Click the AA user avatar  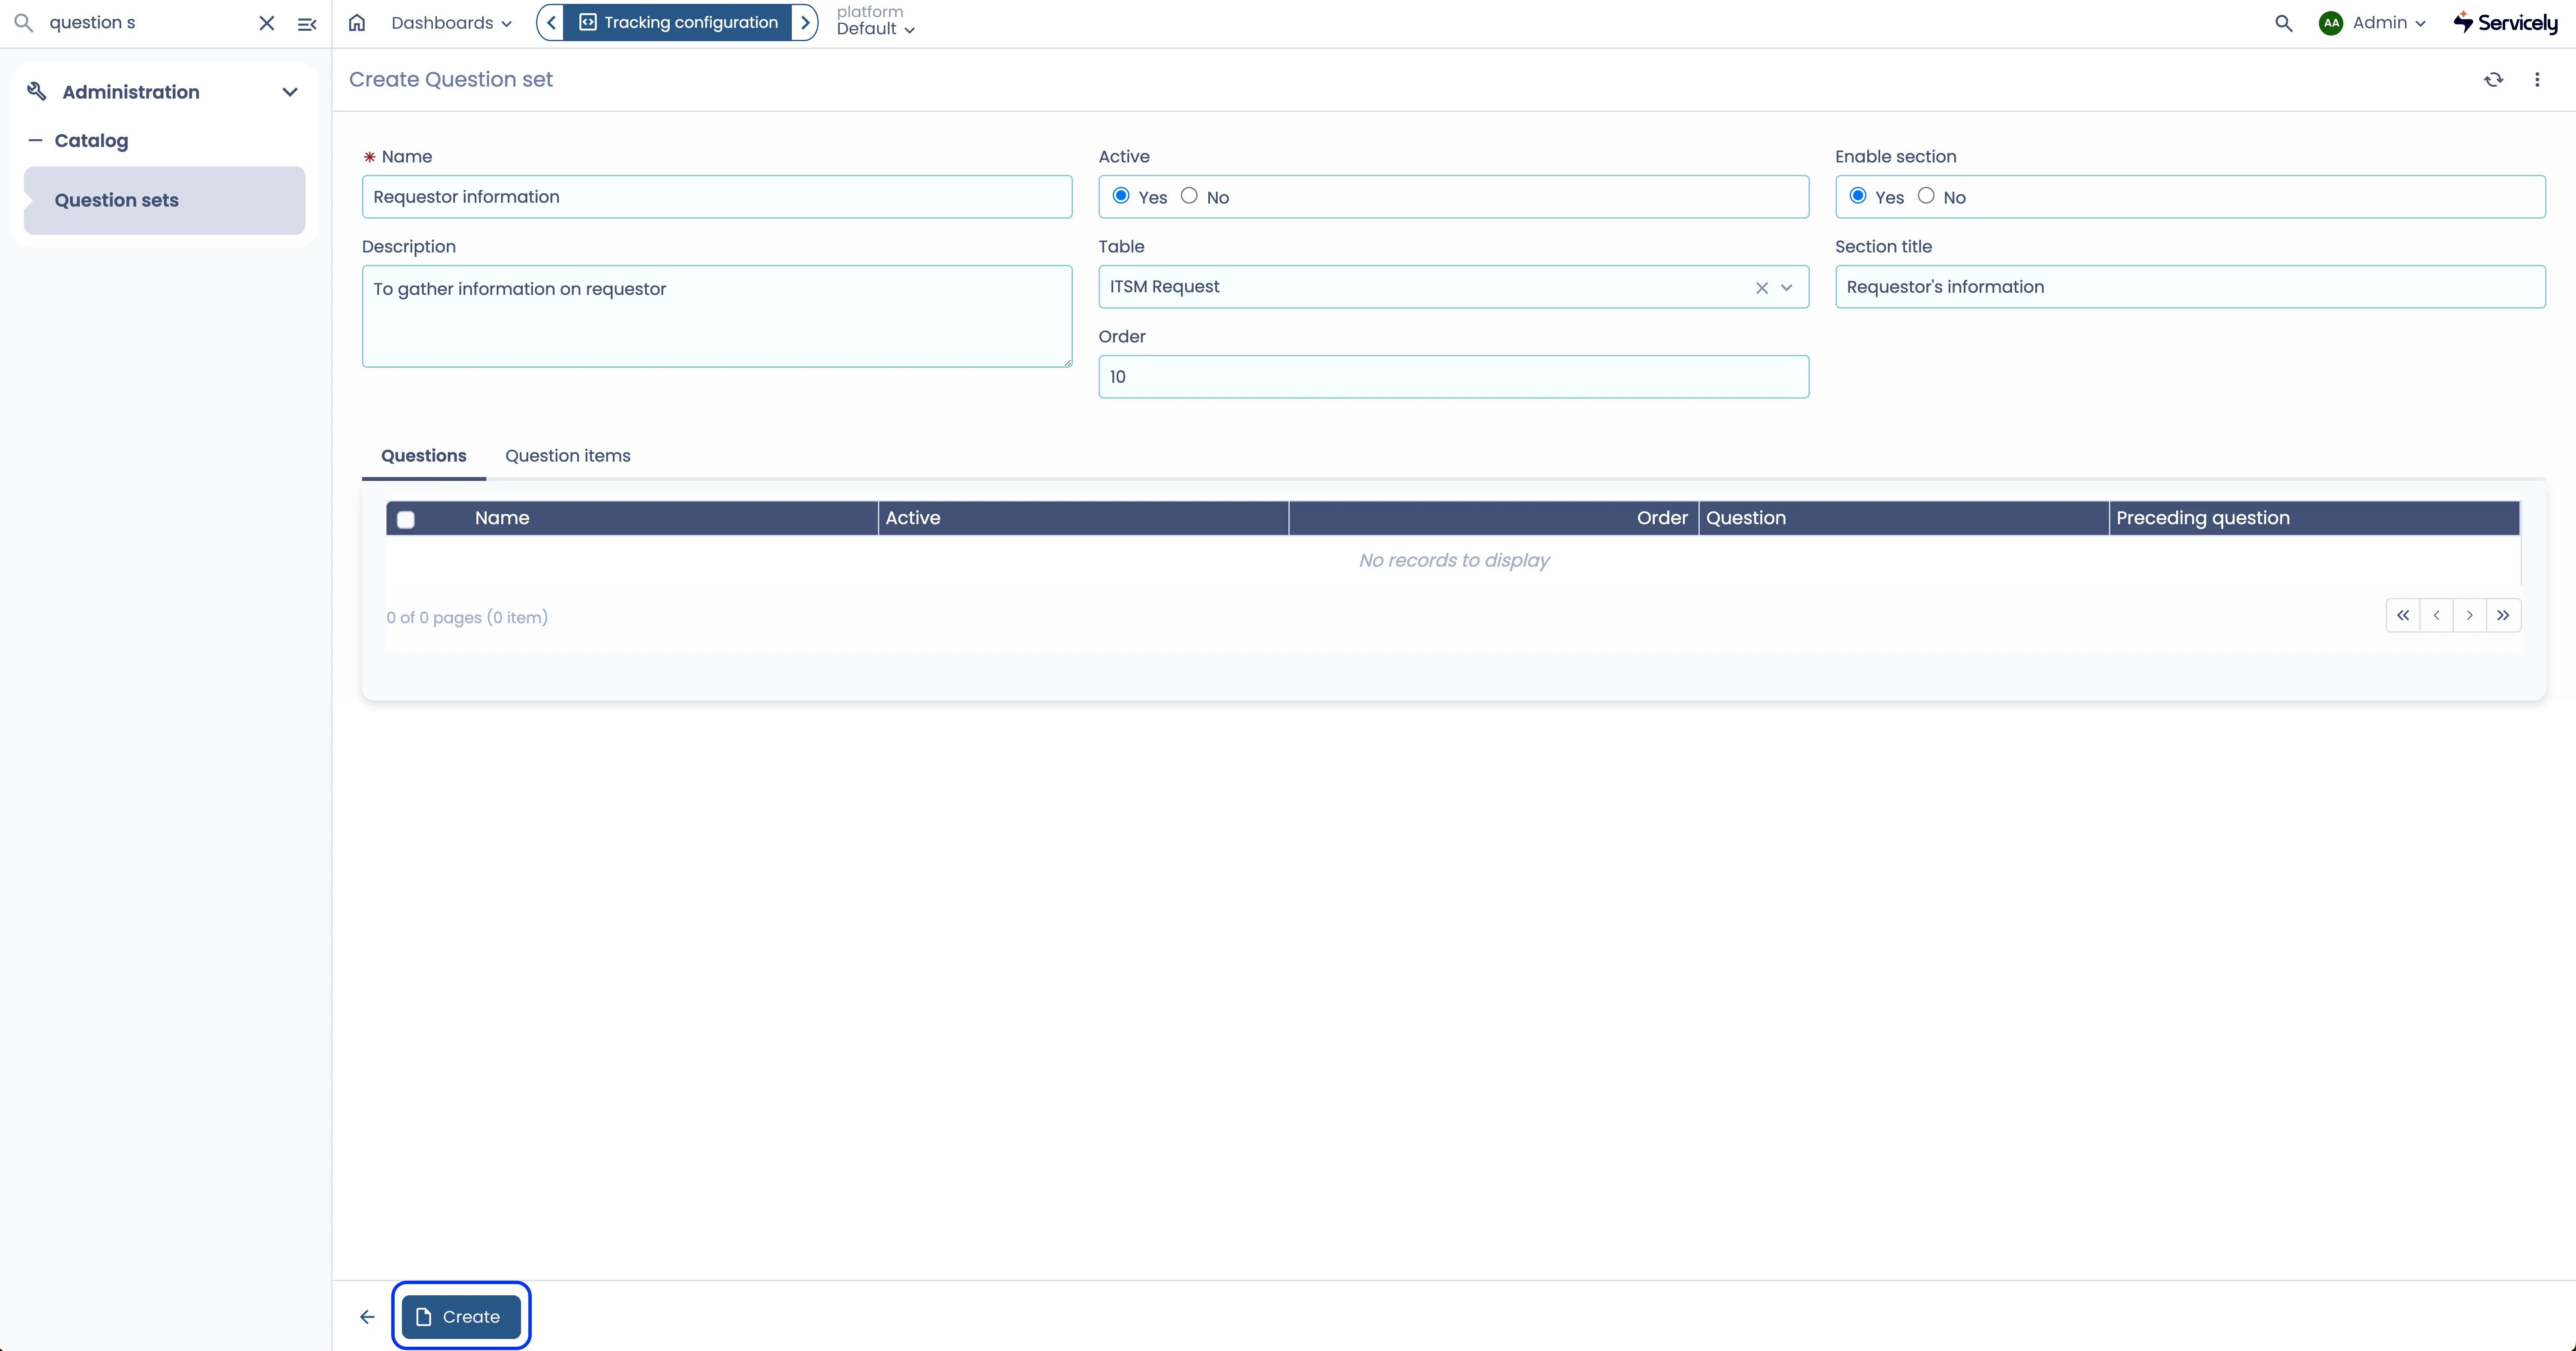[2331, 23]
